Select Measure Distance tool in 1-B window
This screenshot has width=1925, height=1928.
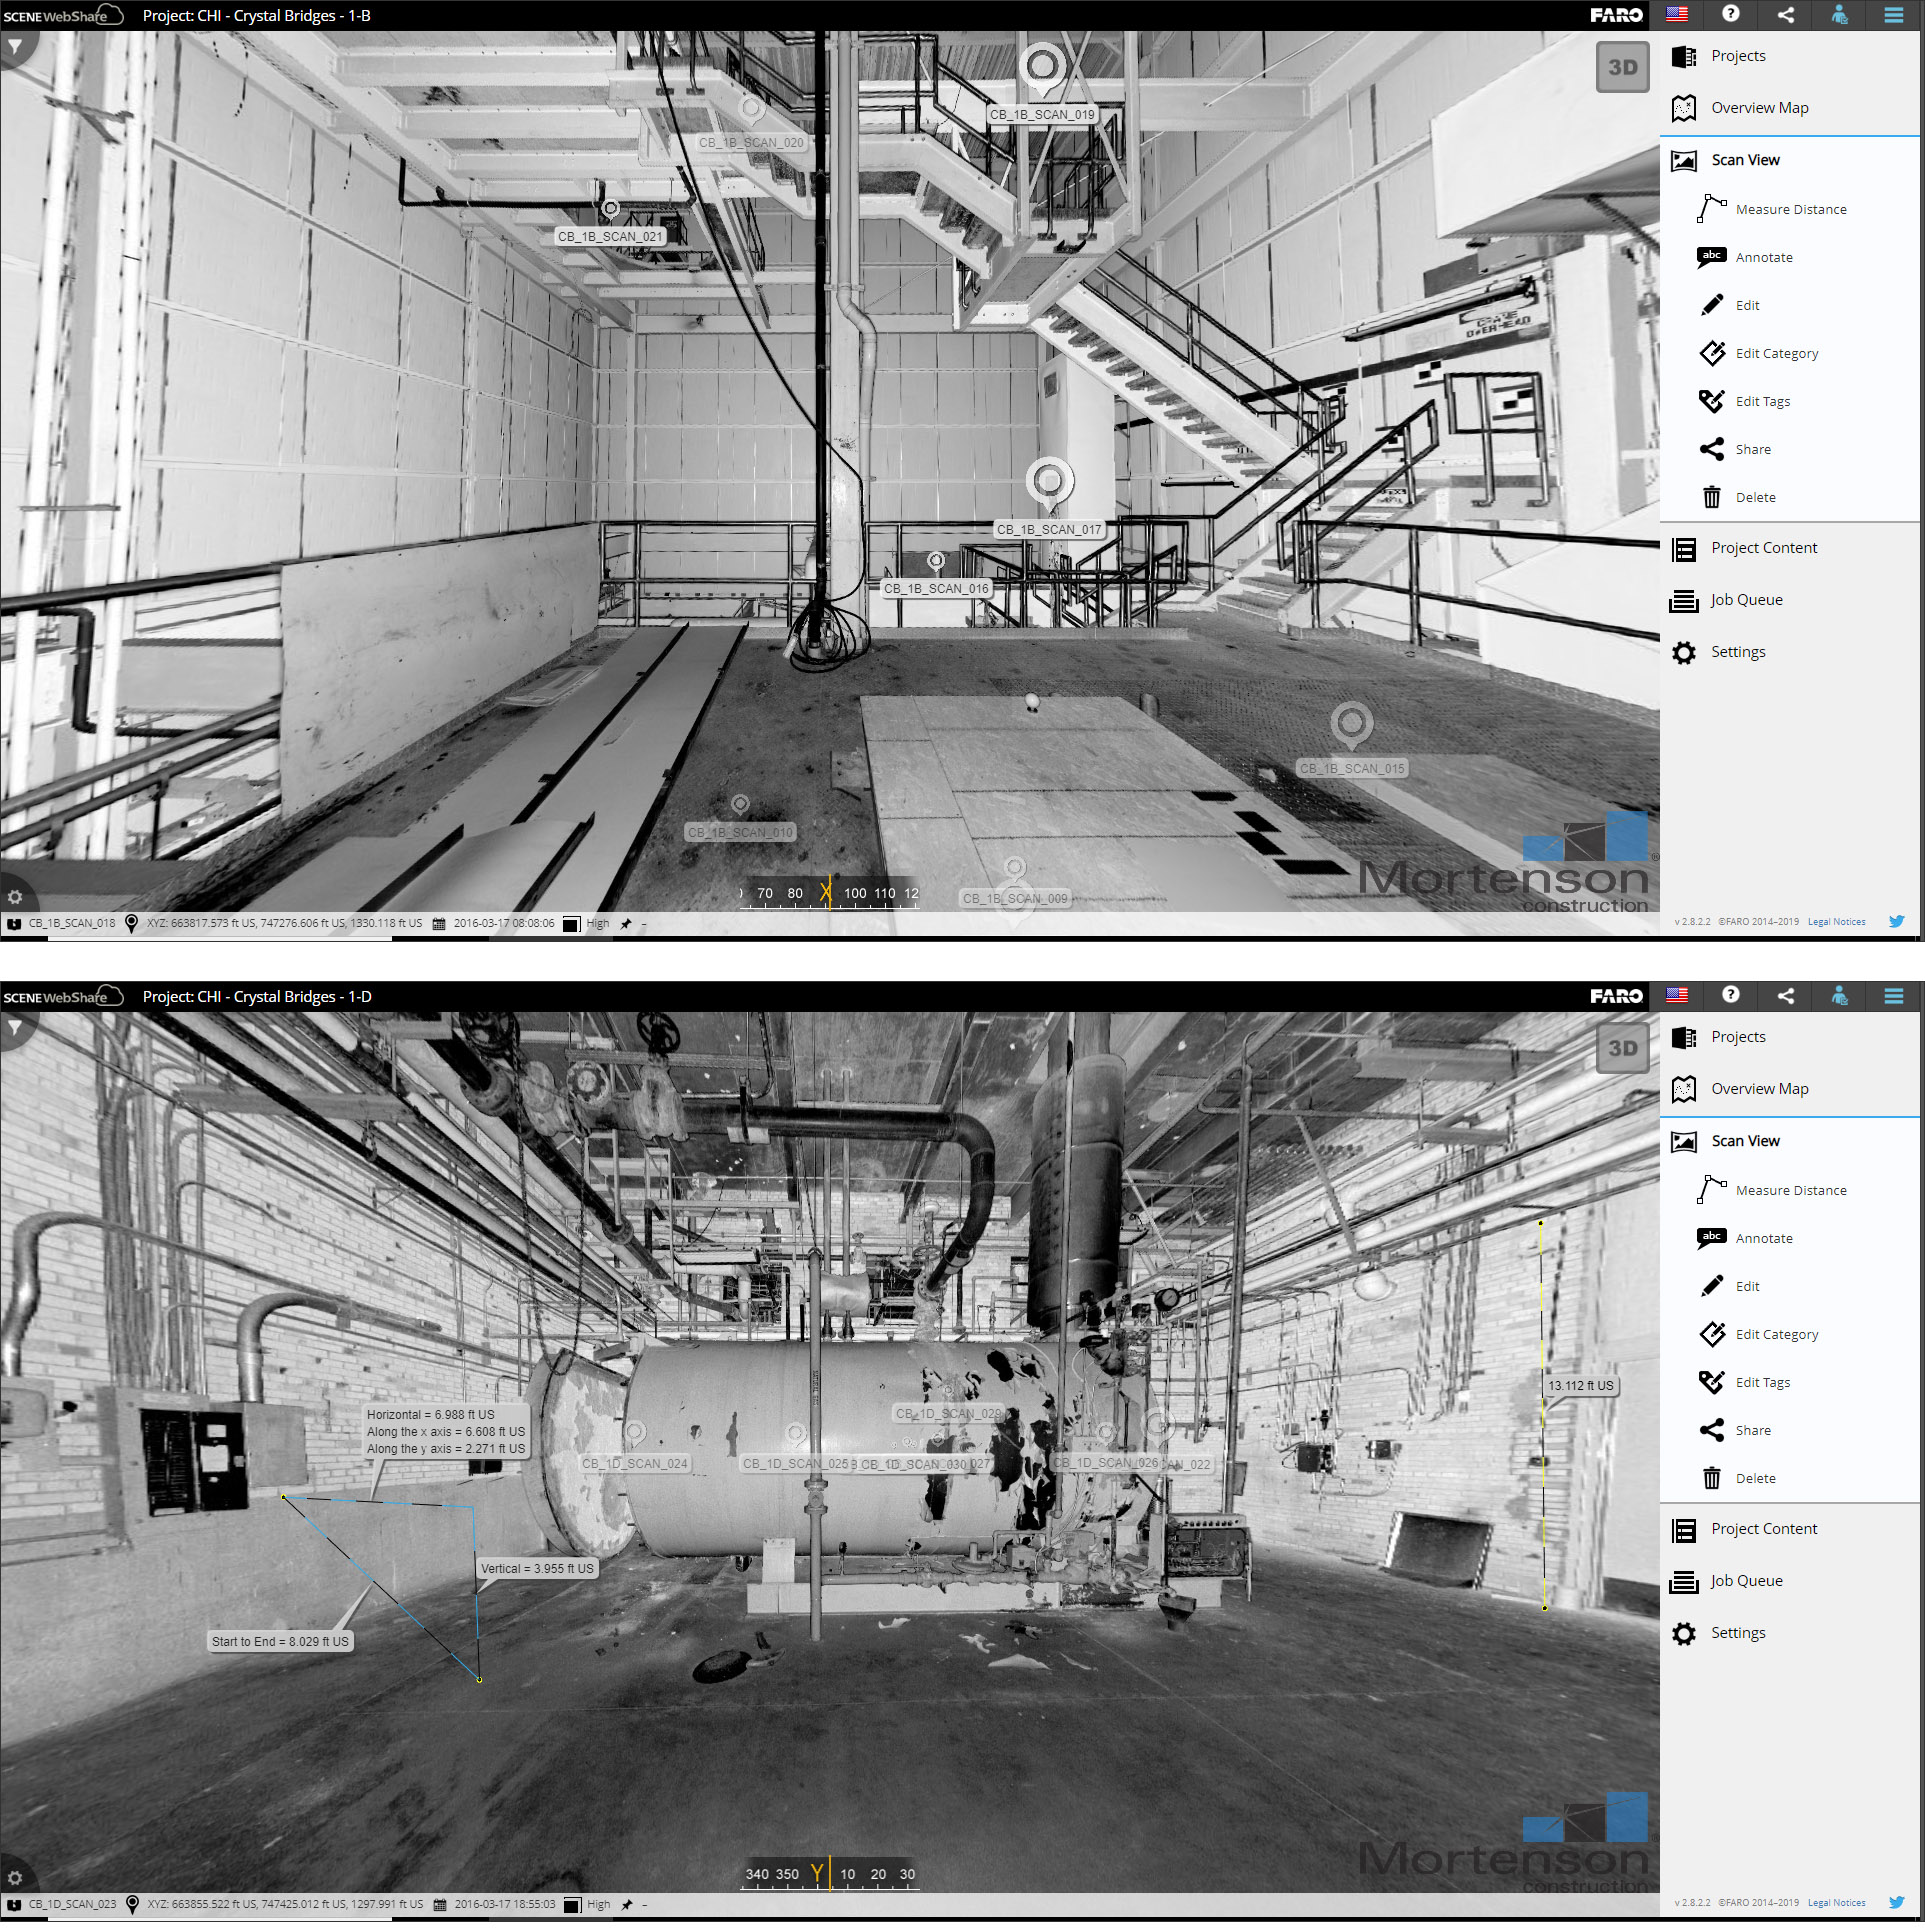(x=1790, y=209)
